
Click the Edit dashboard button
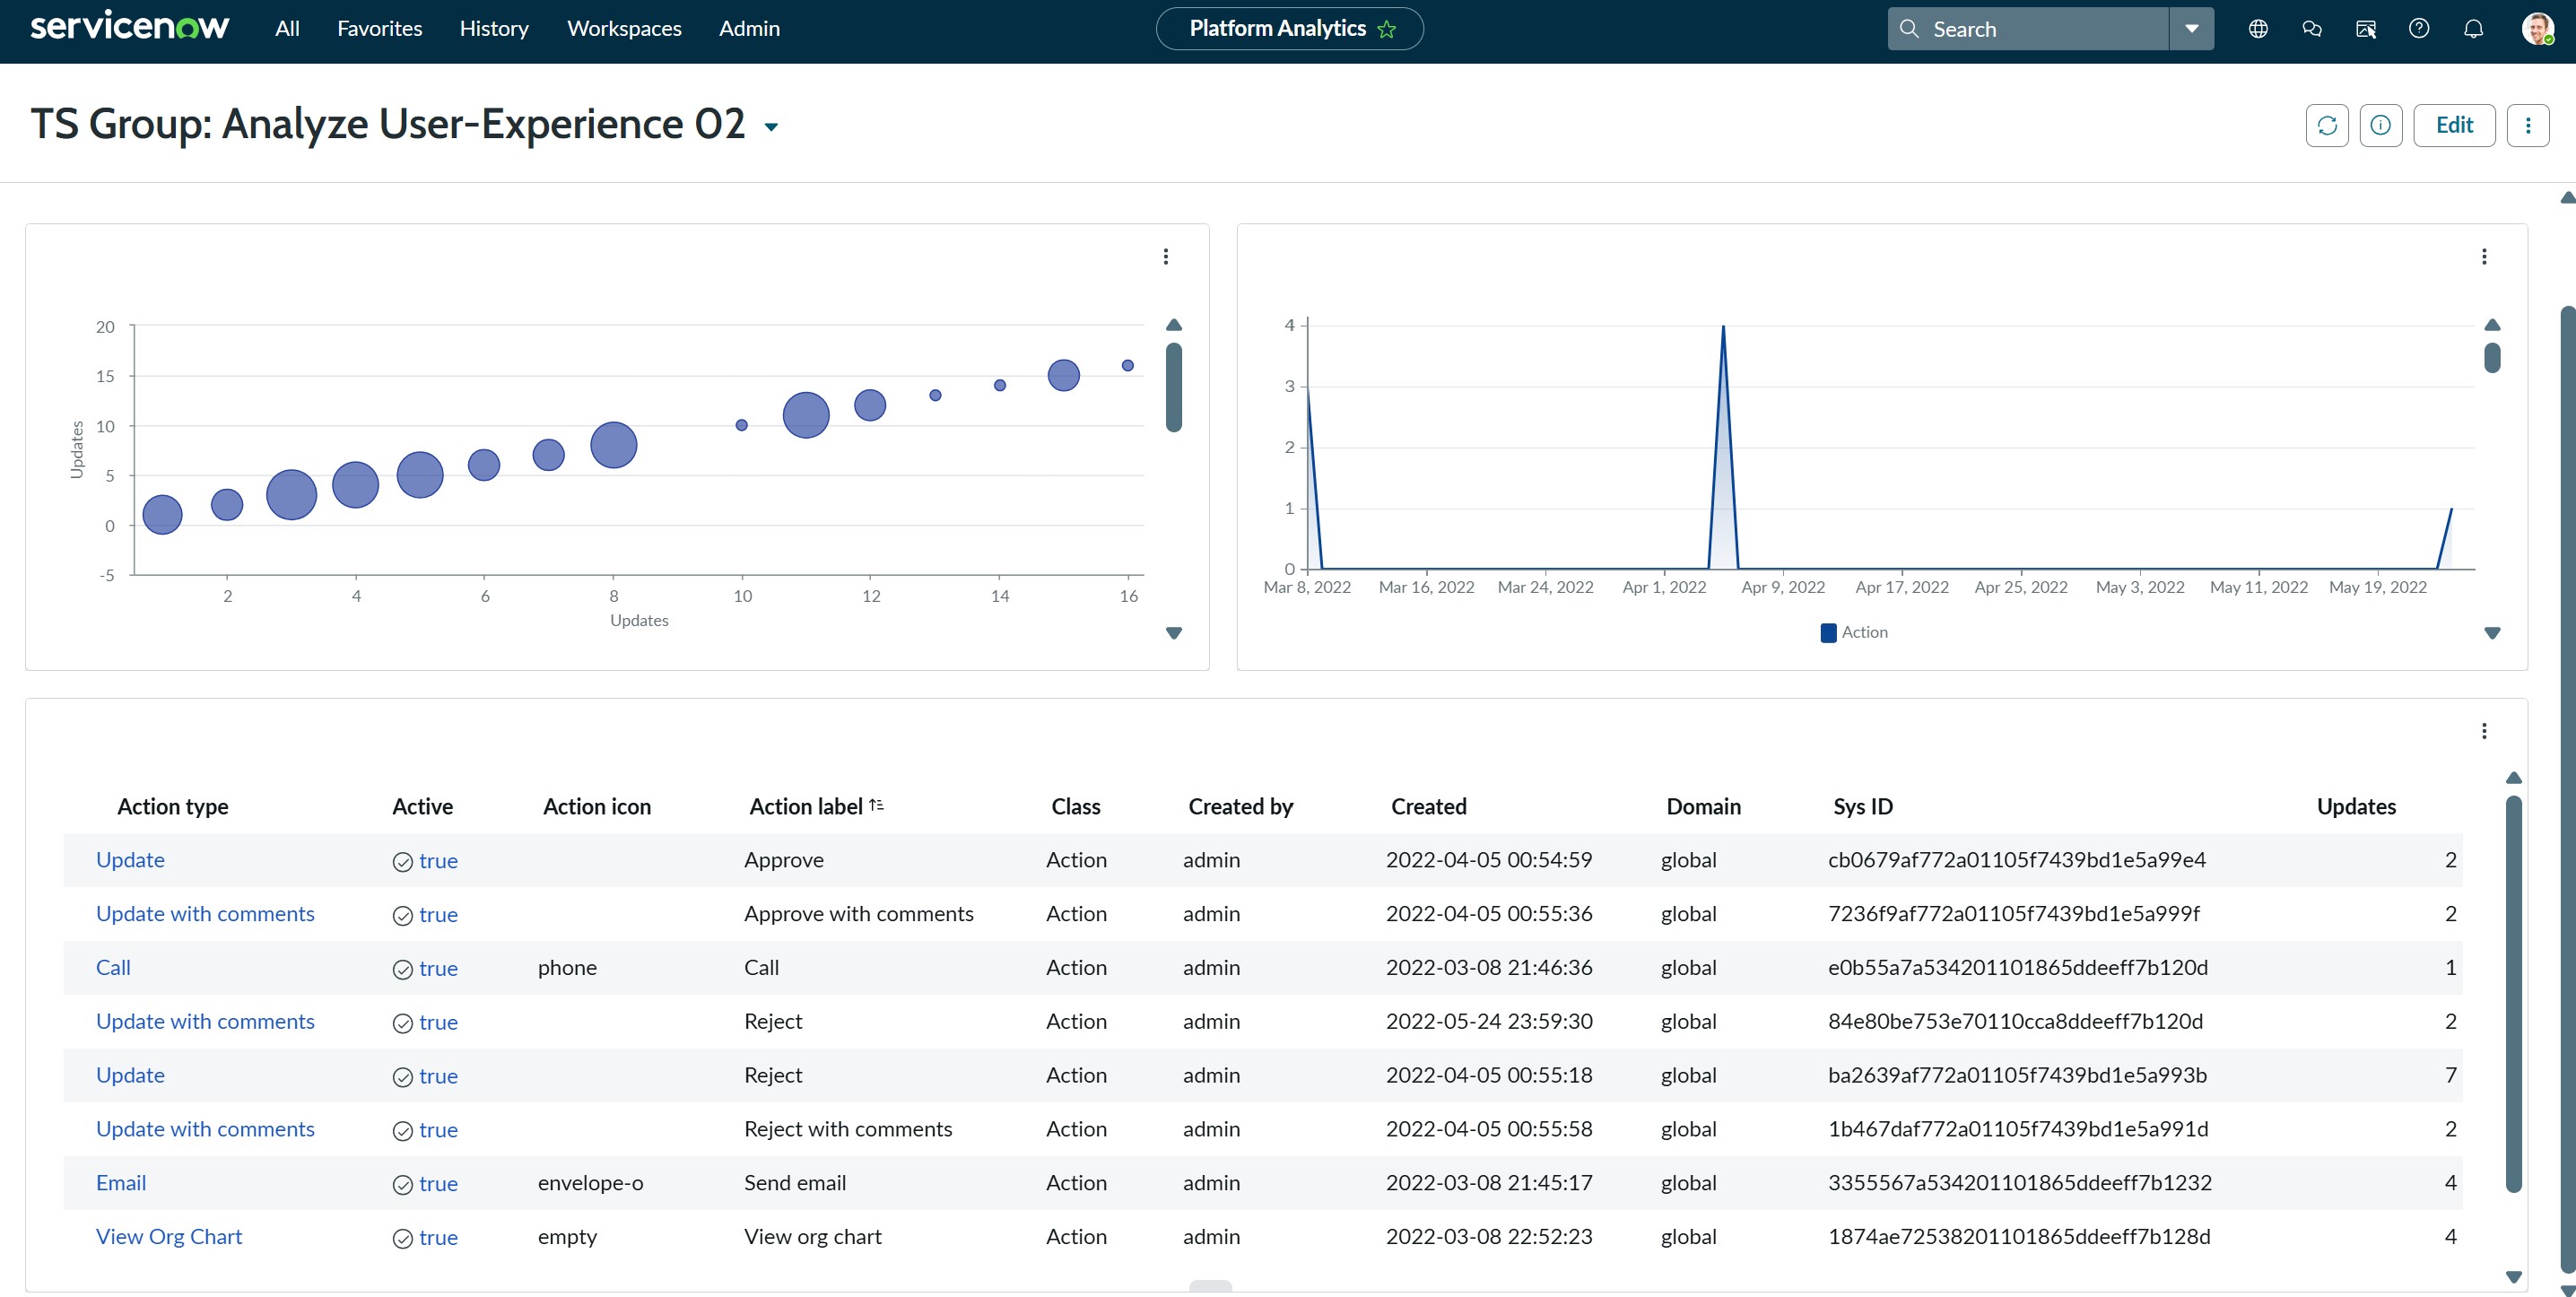click(2454, 125)
